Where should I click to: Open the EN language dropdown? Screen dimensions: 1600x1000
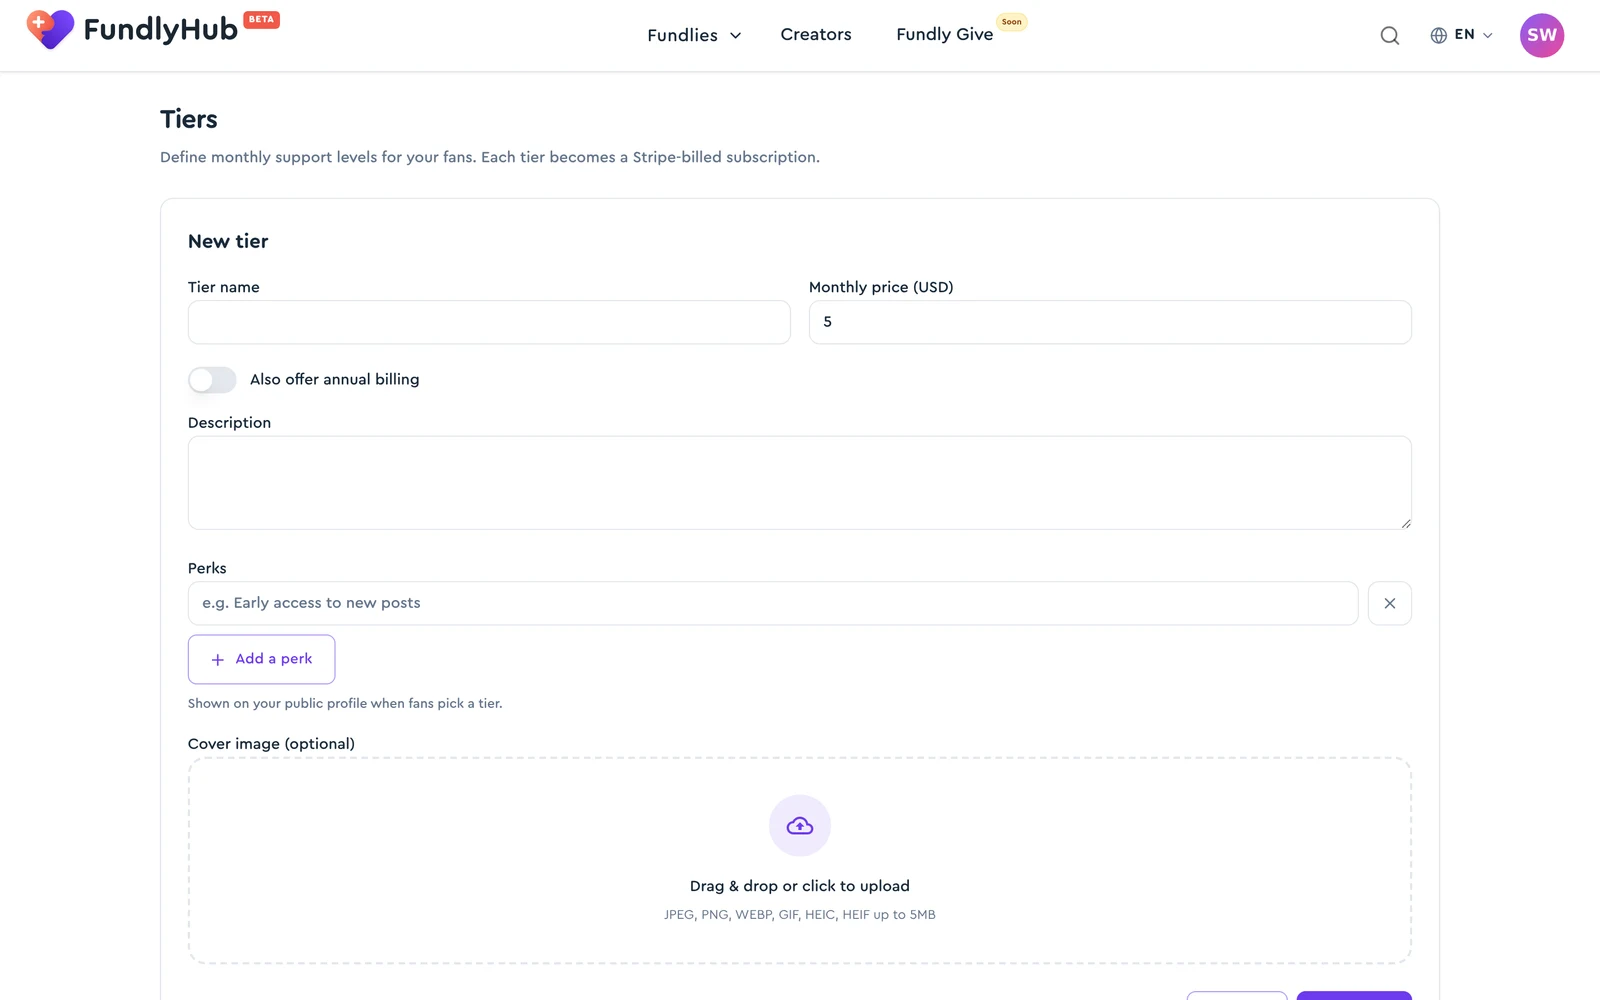tap(1473, 35)
